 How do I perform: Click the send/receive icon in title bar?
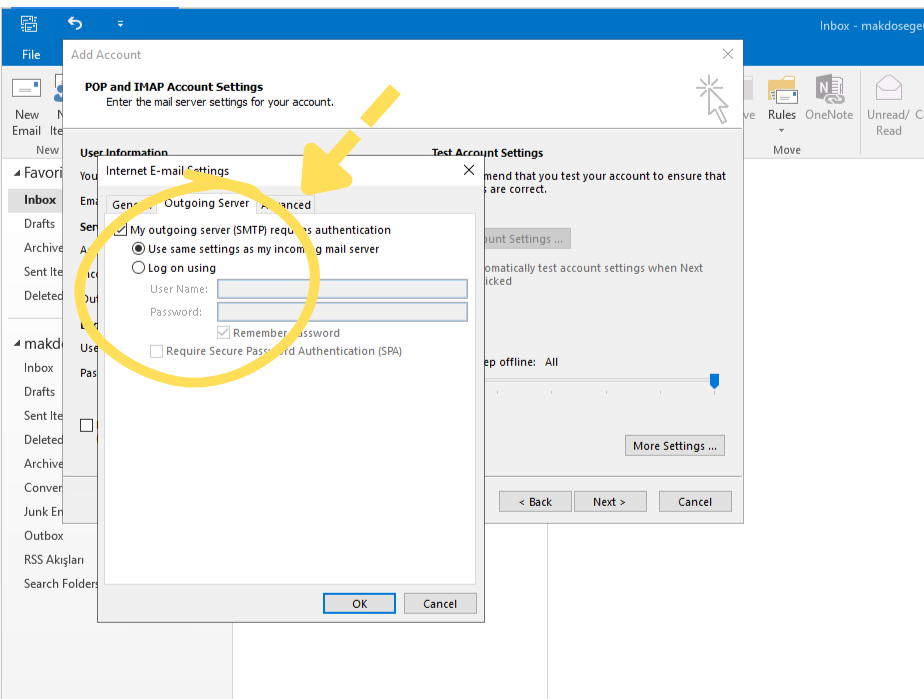[29, 24]
